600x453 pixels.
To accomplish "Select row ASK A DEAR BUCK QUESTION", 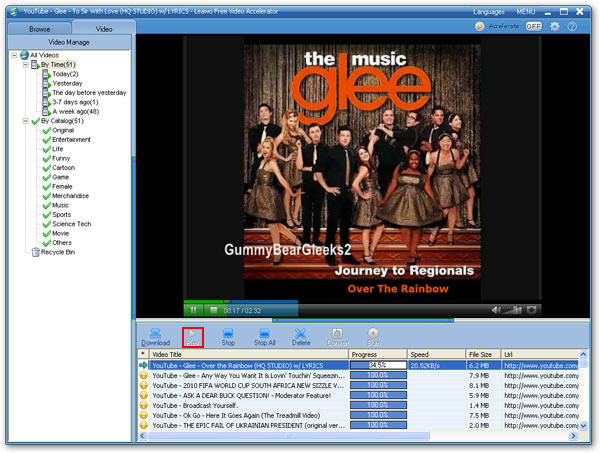I will click(359, 396).
